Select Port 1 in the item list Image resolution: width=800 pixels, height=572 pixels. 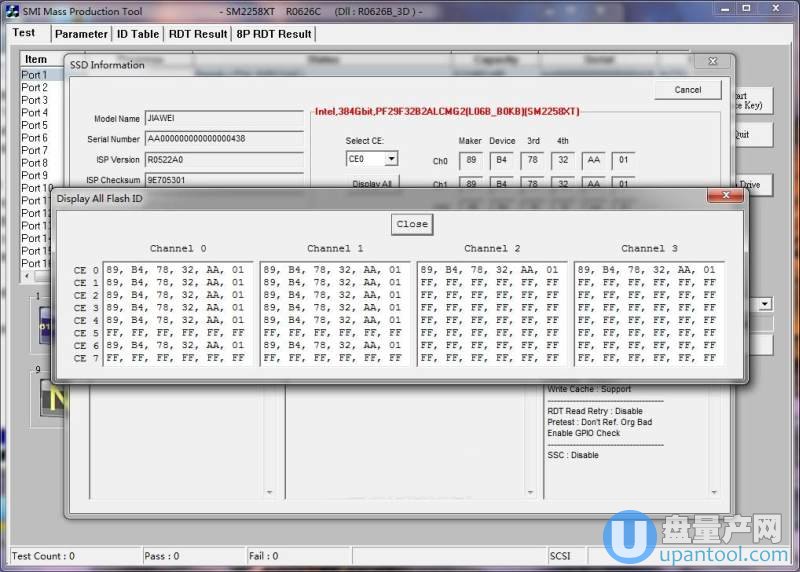(35, 75)
